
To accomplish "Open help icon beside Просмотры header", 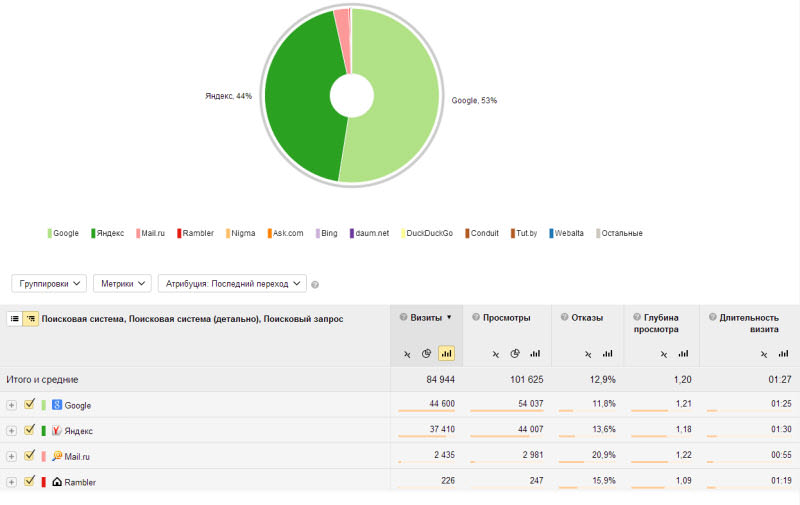I will tap(476, 317).
